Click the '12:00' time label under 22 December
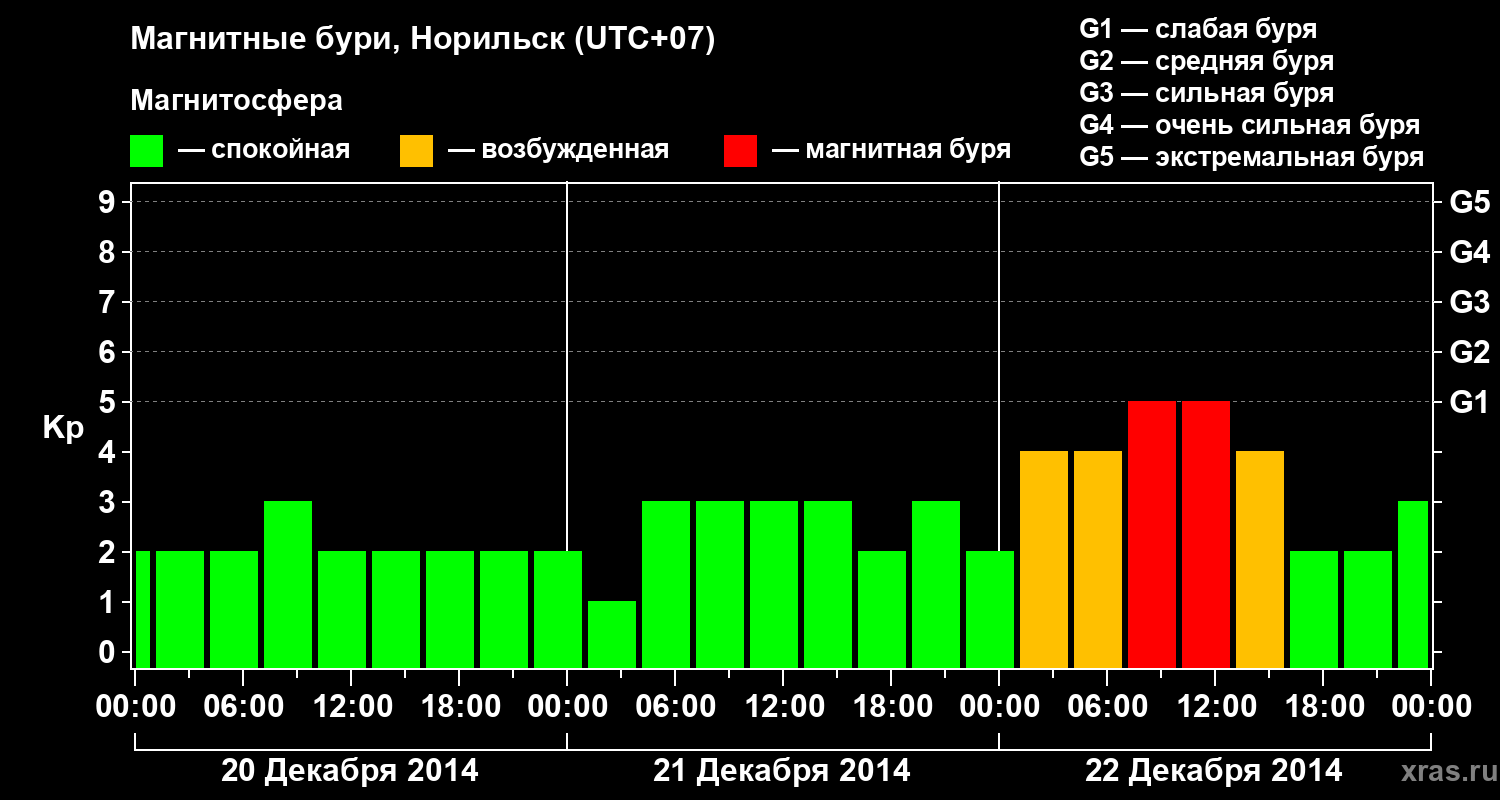The height and width of the screenshot is (800, 1500). pos(1215,707)
